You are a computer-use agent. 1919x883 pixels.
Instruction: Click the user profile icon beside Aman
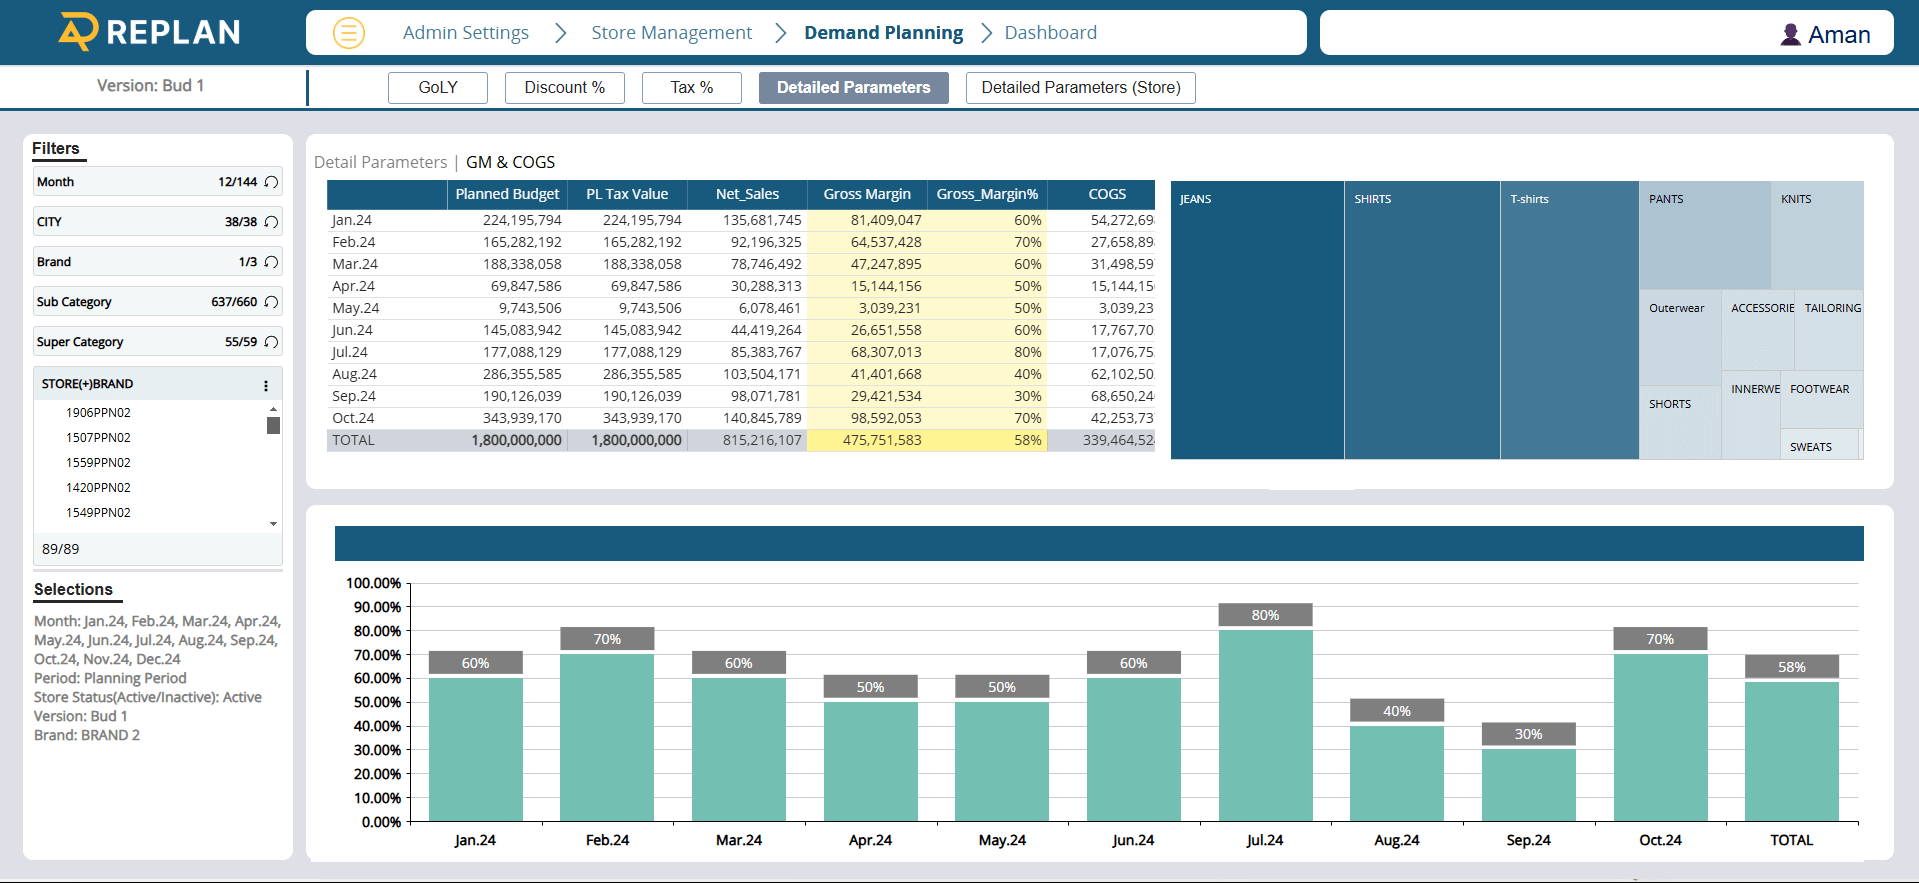(x=1790, y=35)
